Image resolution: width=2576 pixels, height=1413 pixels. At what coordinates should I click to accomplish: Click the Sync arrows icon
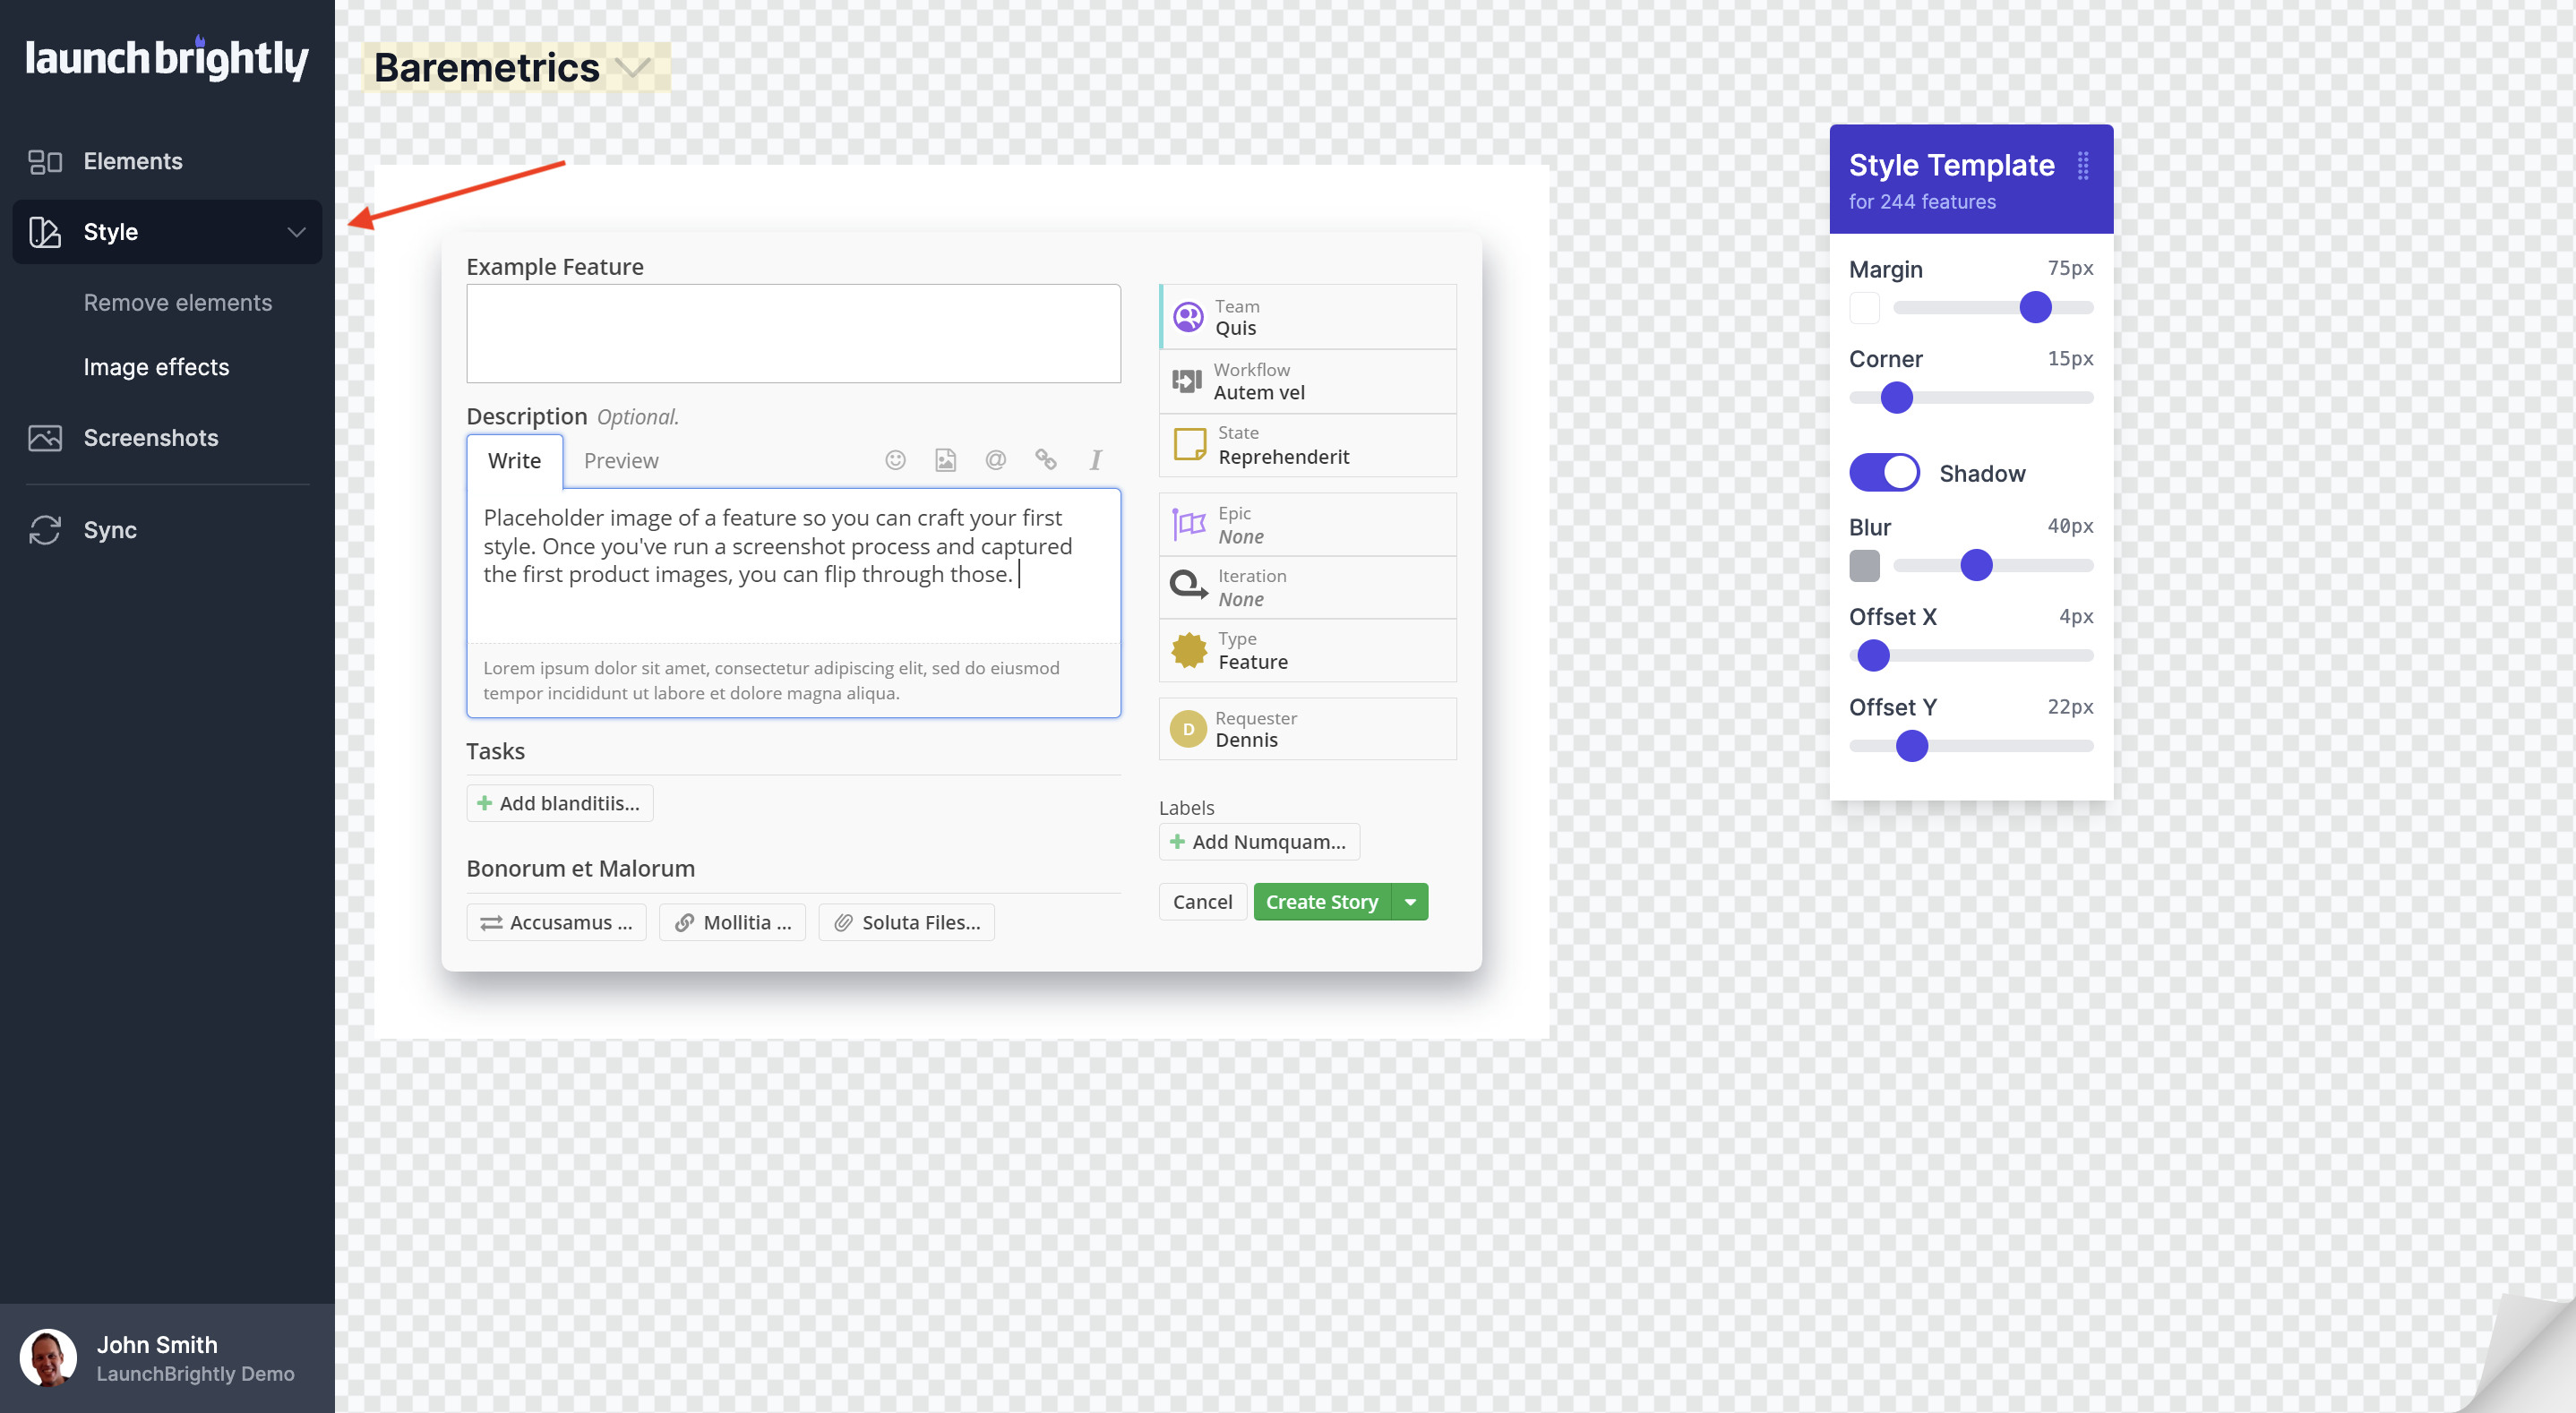(45, 530)
